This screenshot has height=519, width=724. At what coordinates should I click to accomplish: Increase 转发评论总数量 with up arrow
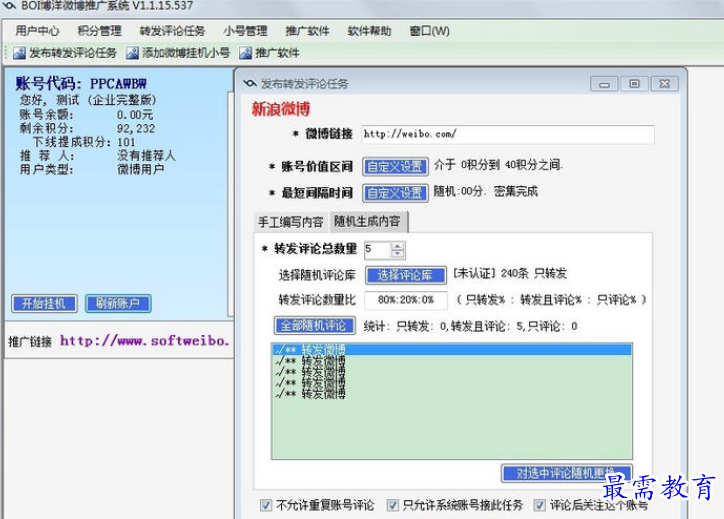click(398, 246)
